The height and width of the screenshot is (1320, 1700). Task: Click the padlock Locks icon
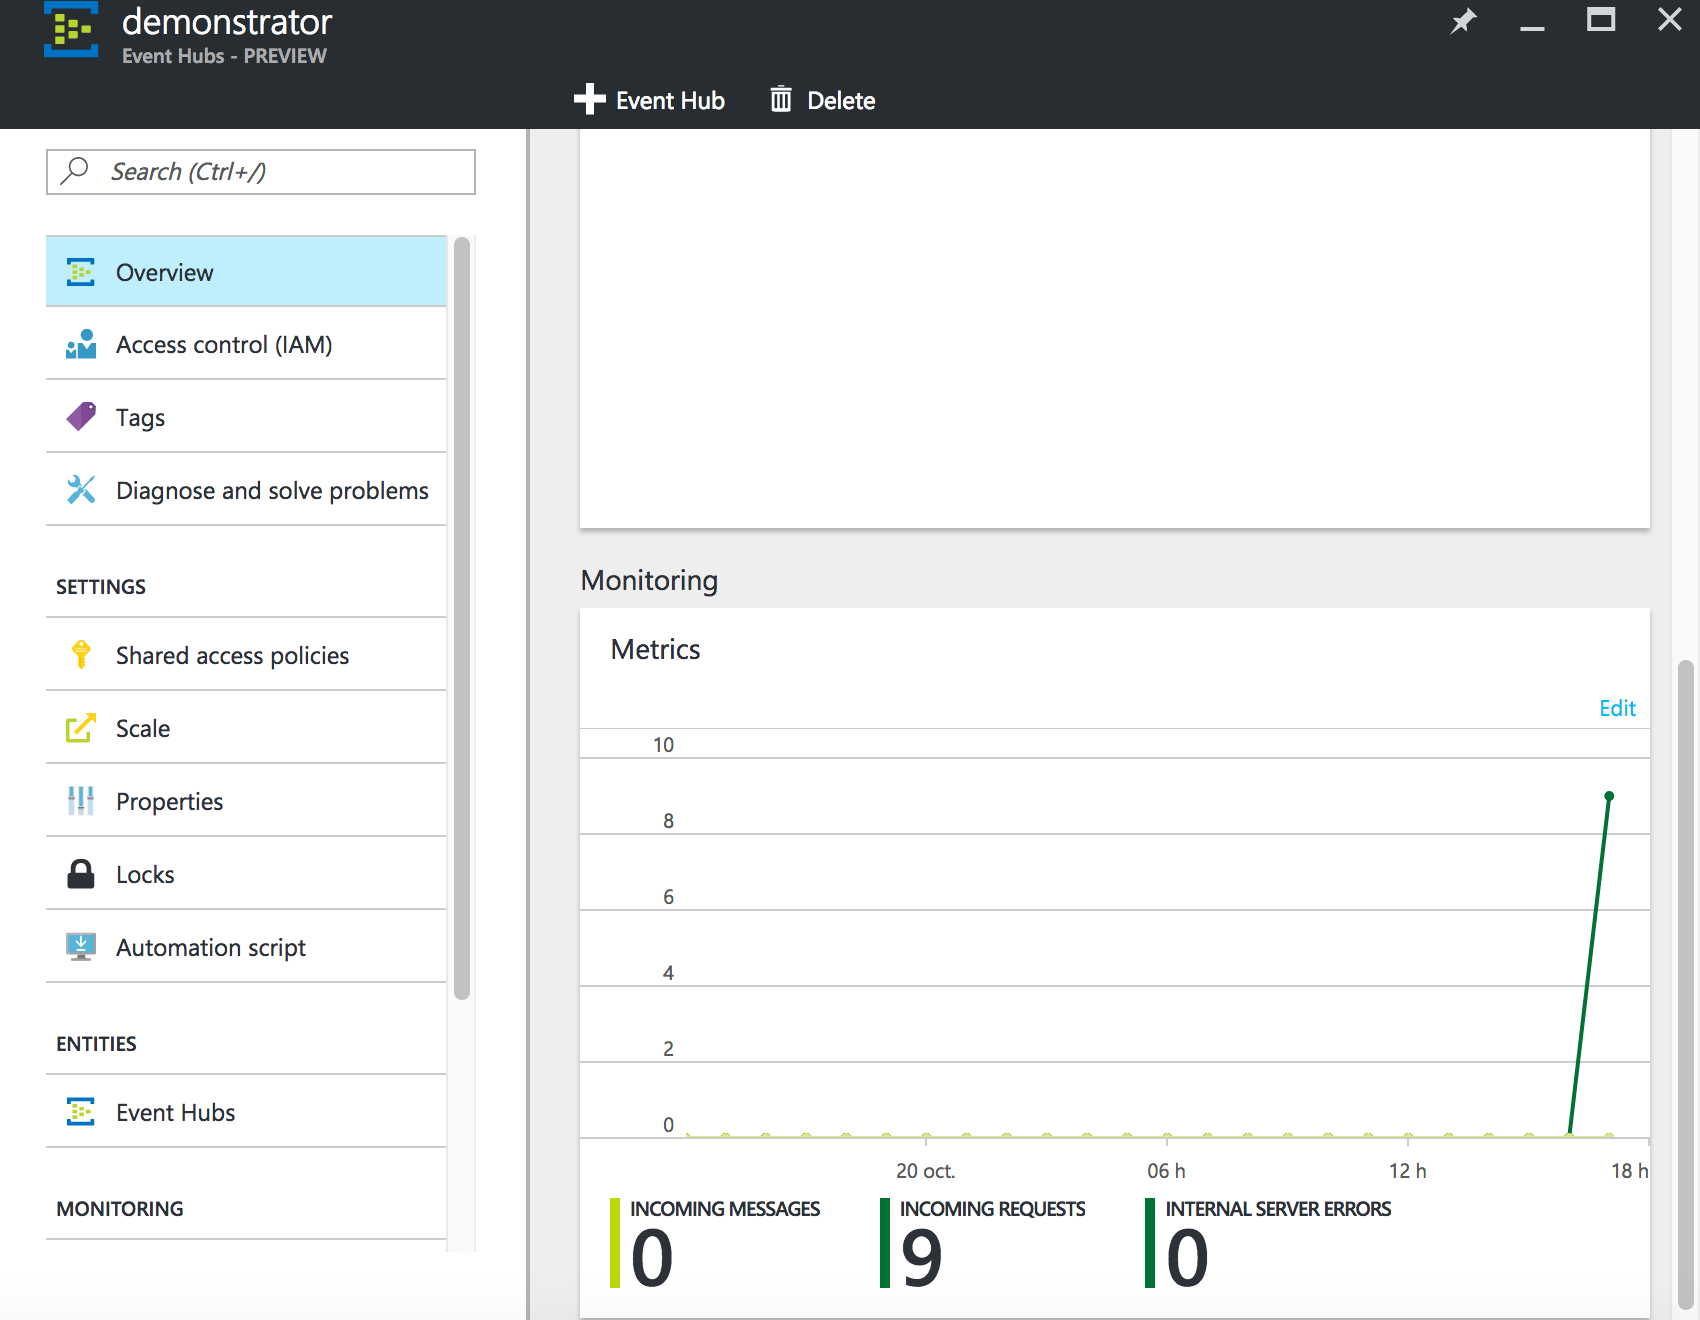pos(81,874)
